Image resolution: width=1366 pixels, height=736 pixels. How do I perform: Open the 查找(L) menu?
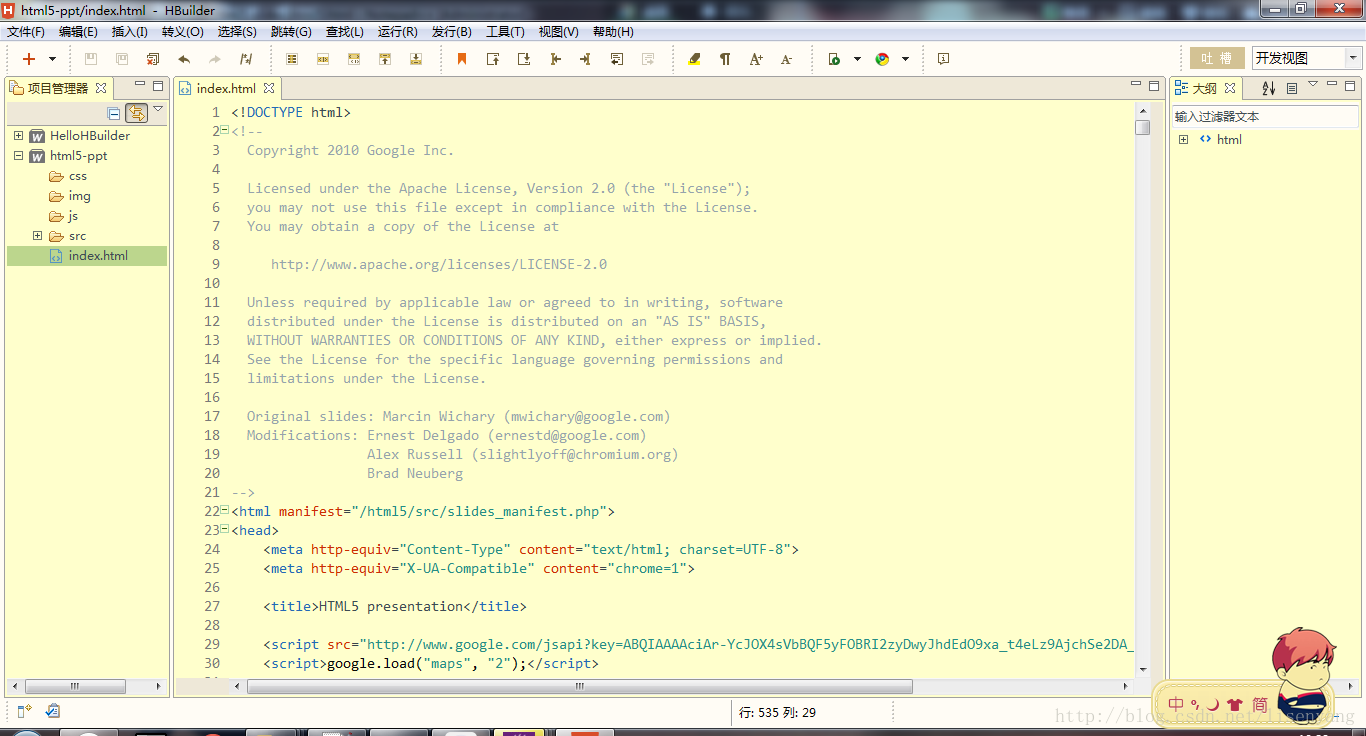coord(345,32)
